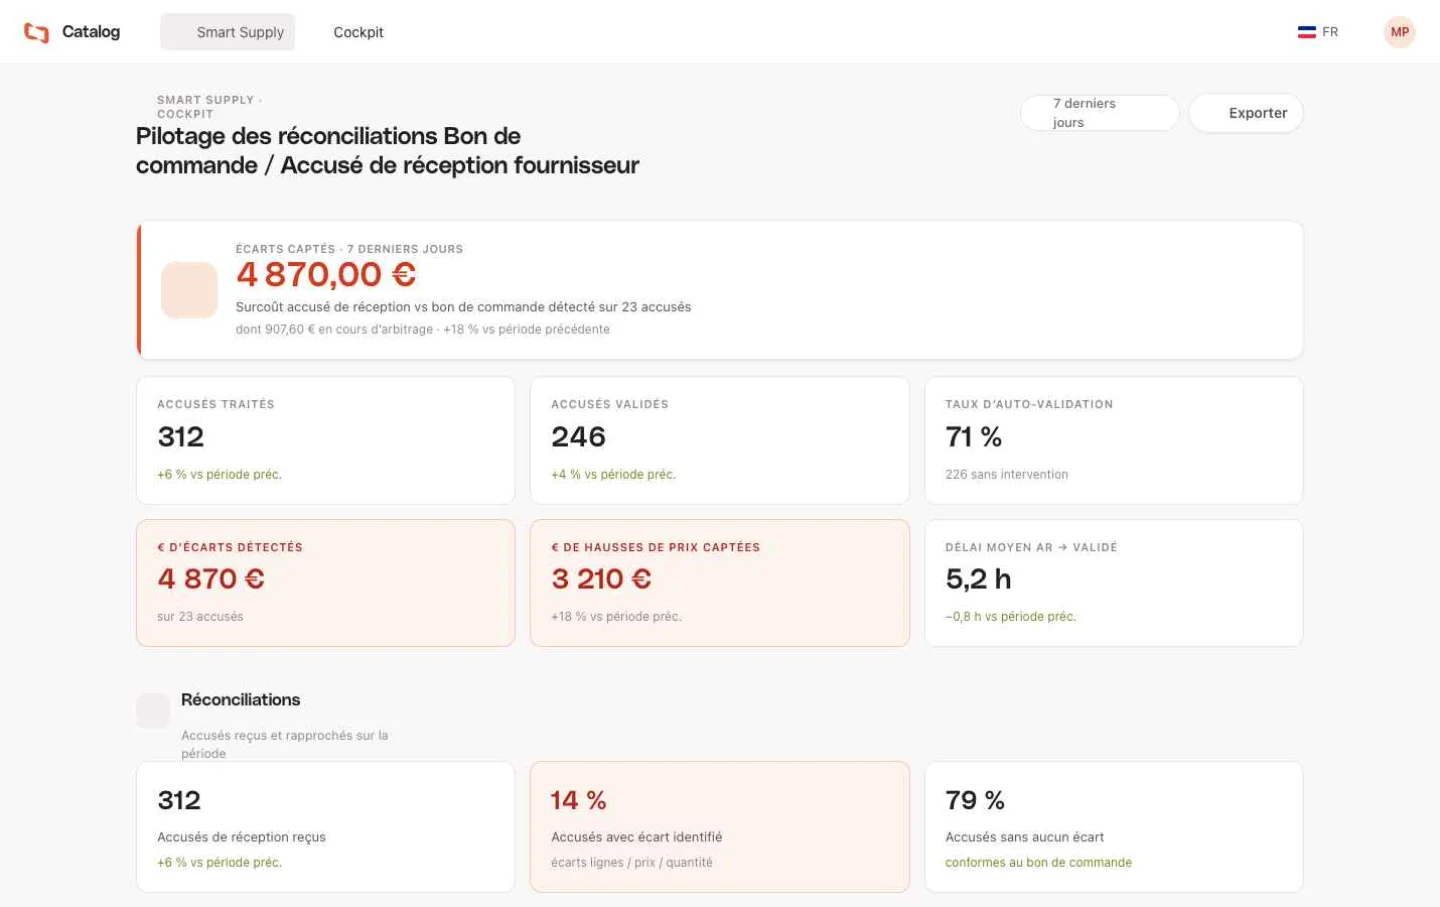Image resolution: width=1440 pixels, height=907 pixels.
Task: Click the "Réconciliations" section heading
Action: coord(240,700)
